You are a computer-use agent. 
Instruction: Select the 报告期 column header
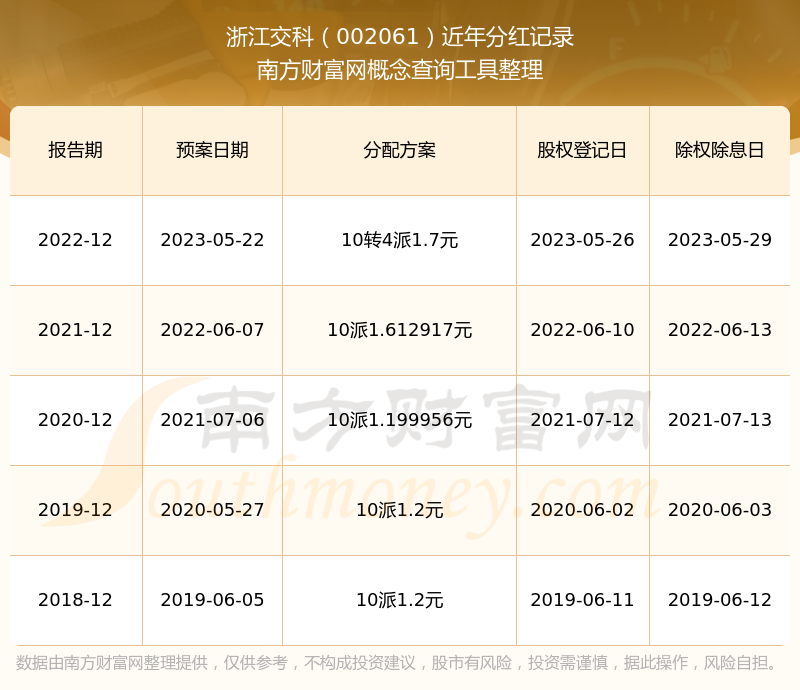click(76, 150)
